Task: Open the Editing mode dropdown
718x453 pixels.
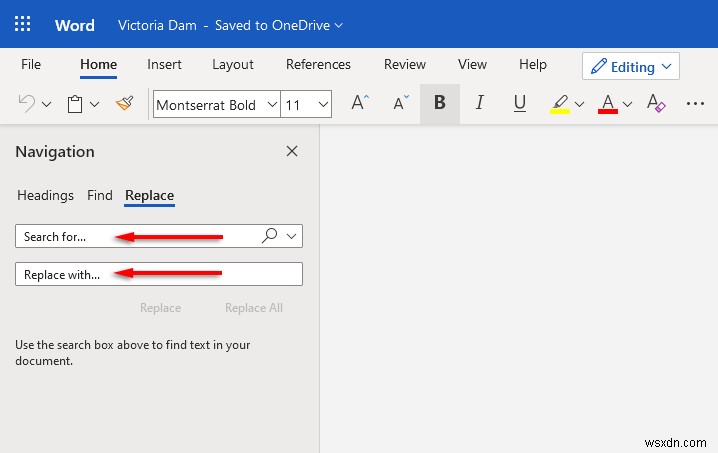Action: point(631,66)
